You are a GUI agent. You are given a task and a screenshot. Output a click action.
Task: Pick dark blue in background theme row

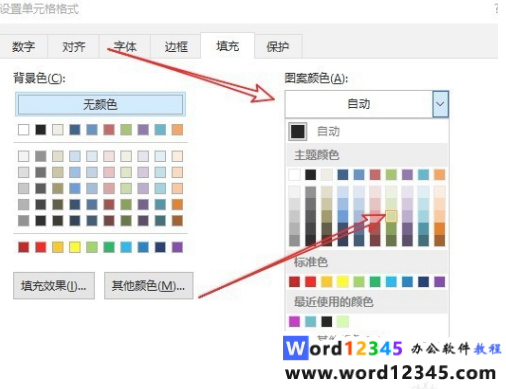click(75, 130)
